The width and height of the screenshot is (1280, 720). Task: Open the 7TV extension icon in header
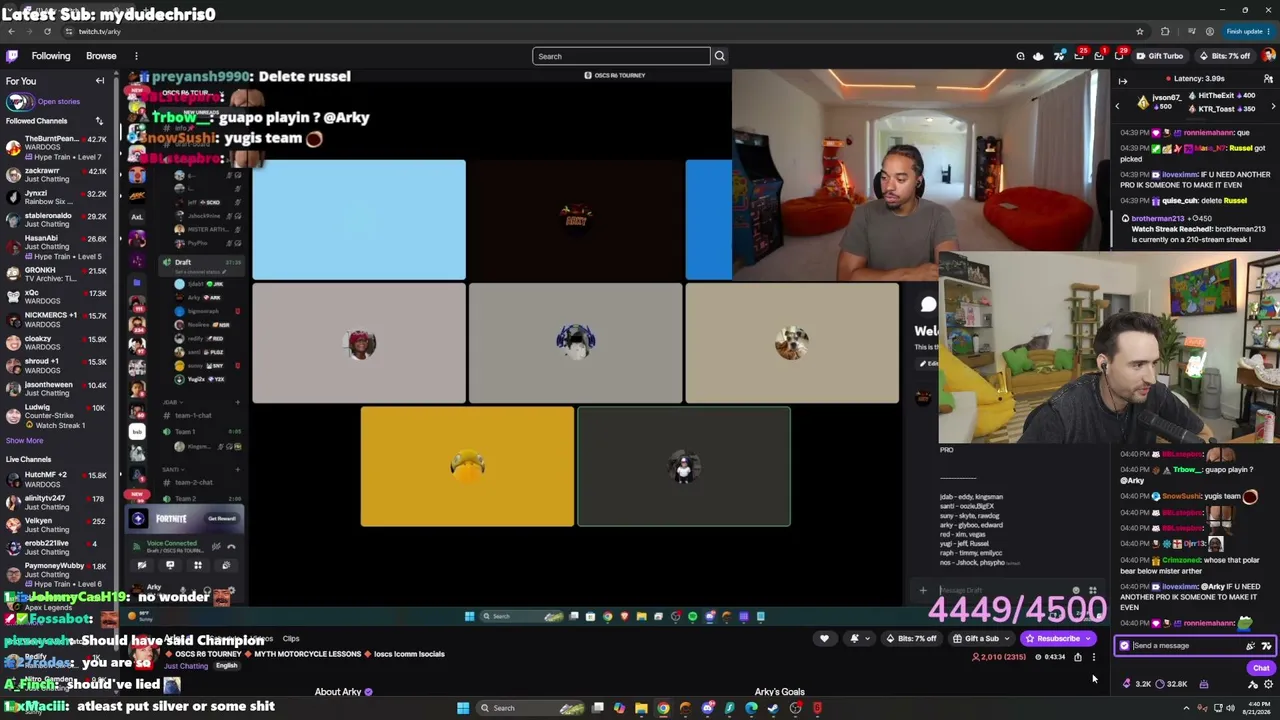click(1059, 56)
